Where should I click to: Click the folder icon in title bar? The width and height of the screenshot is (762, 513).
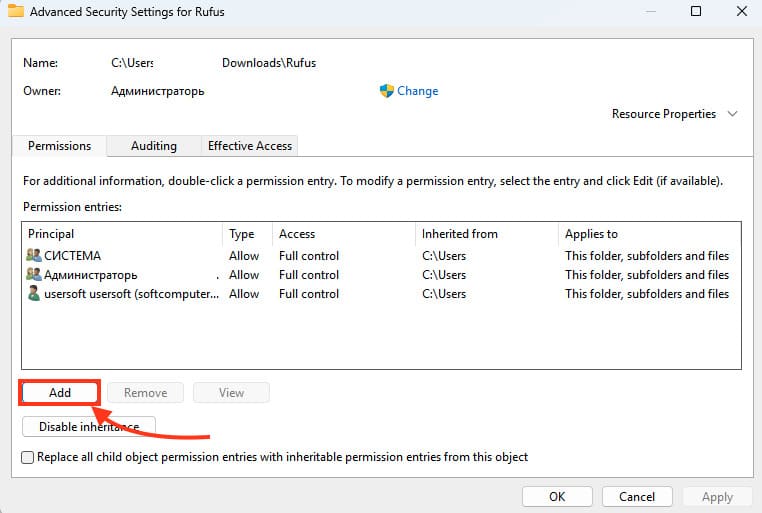(16, 12)
